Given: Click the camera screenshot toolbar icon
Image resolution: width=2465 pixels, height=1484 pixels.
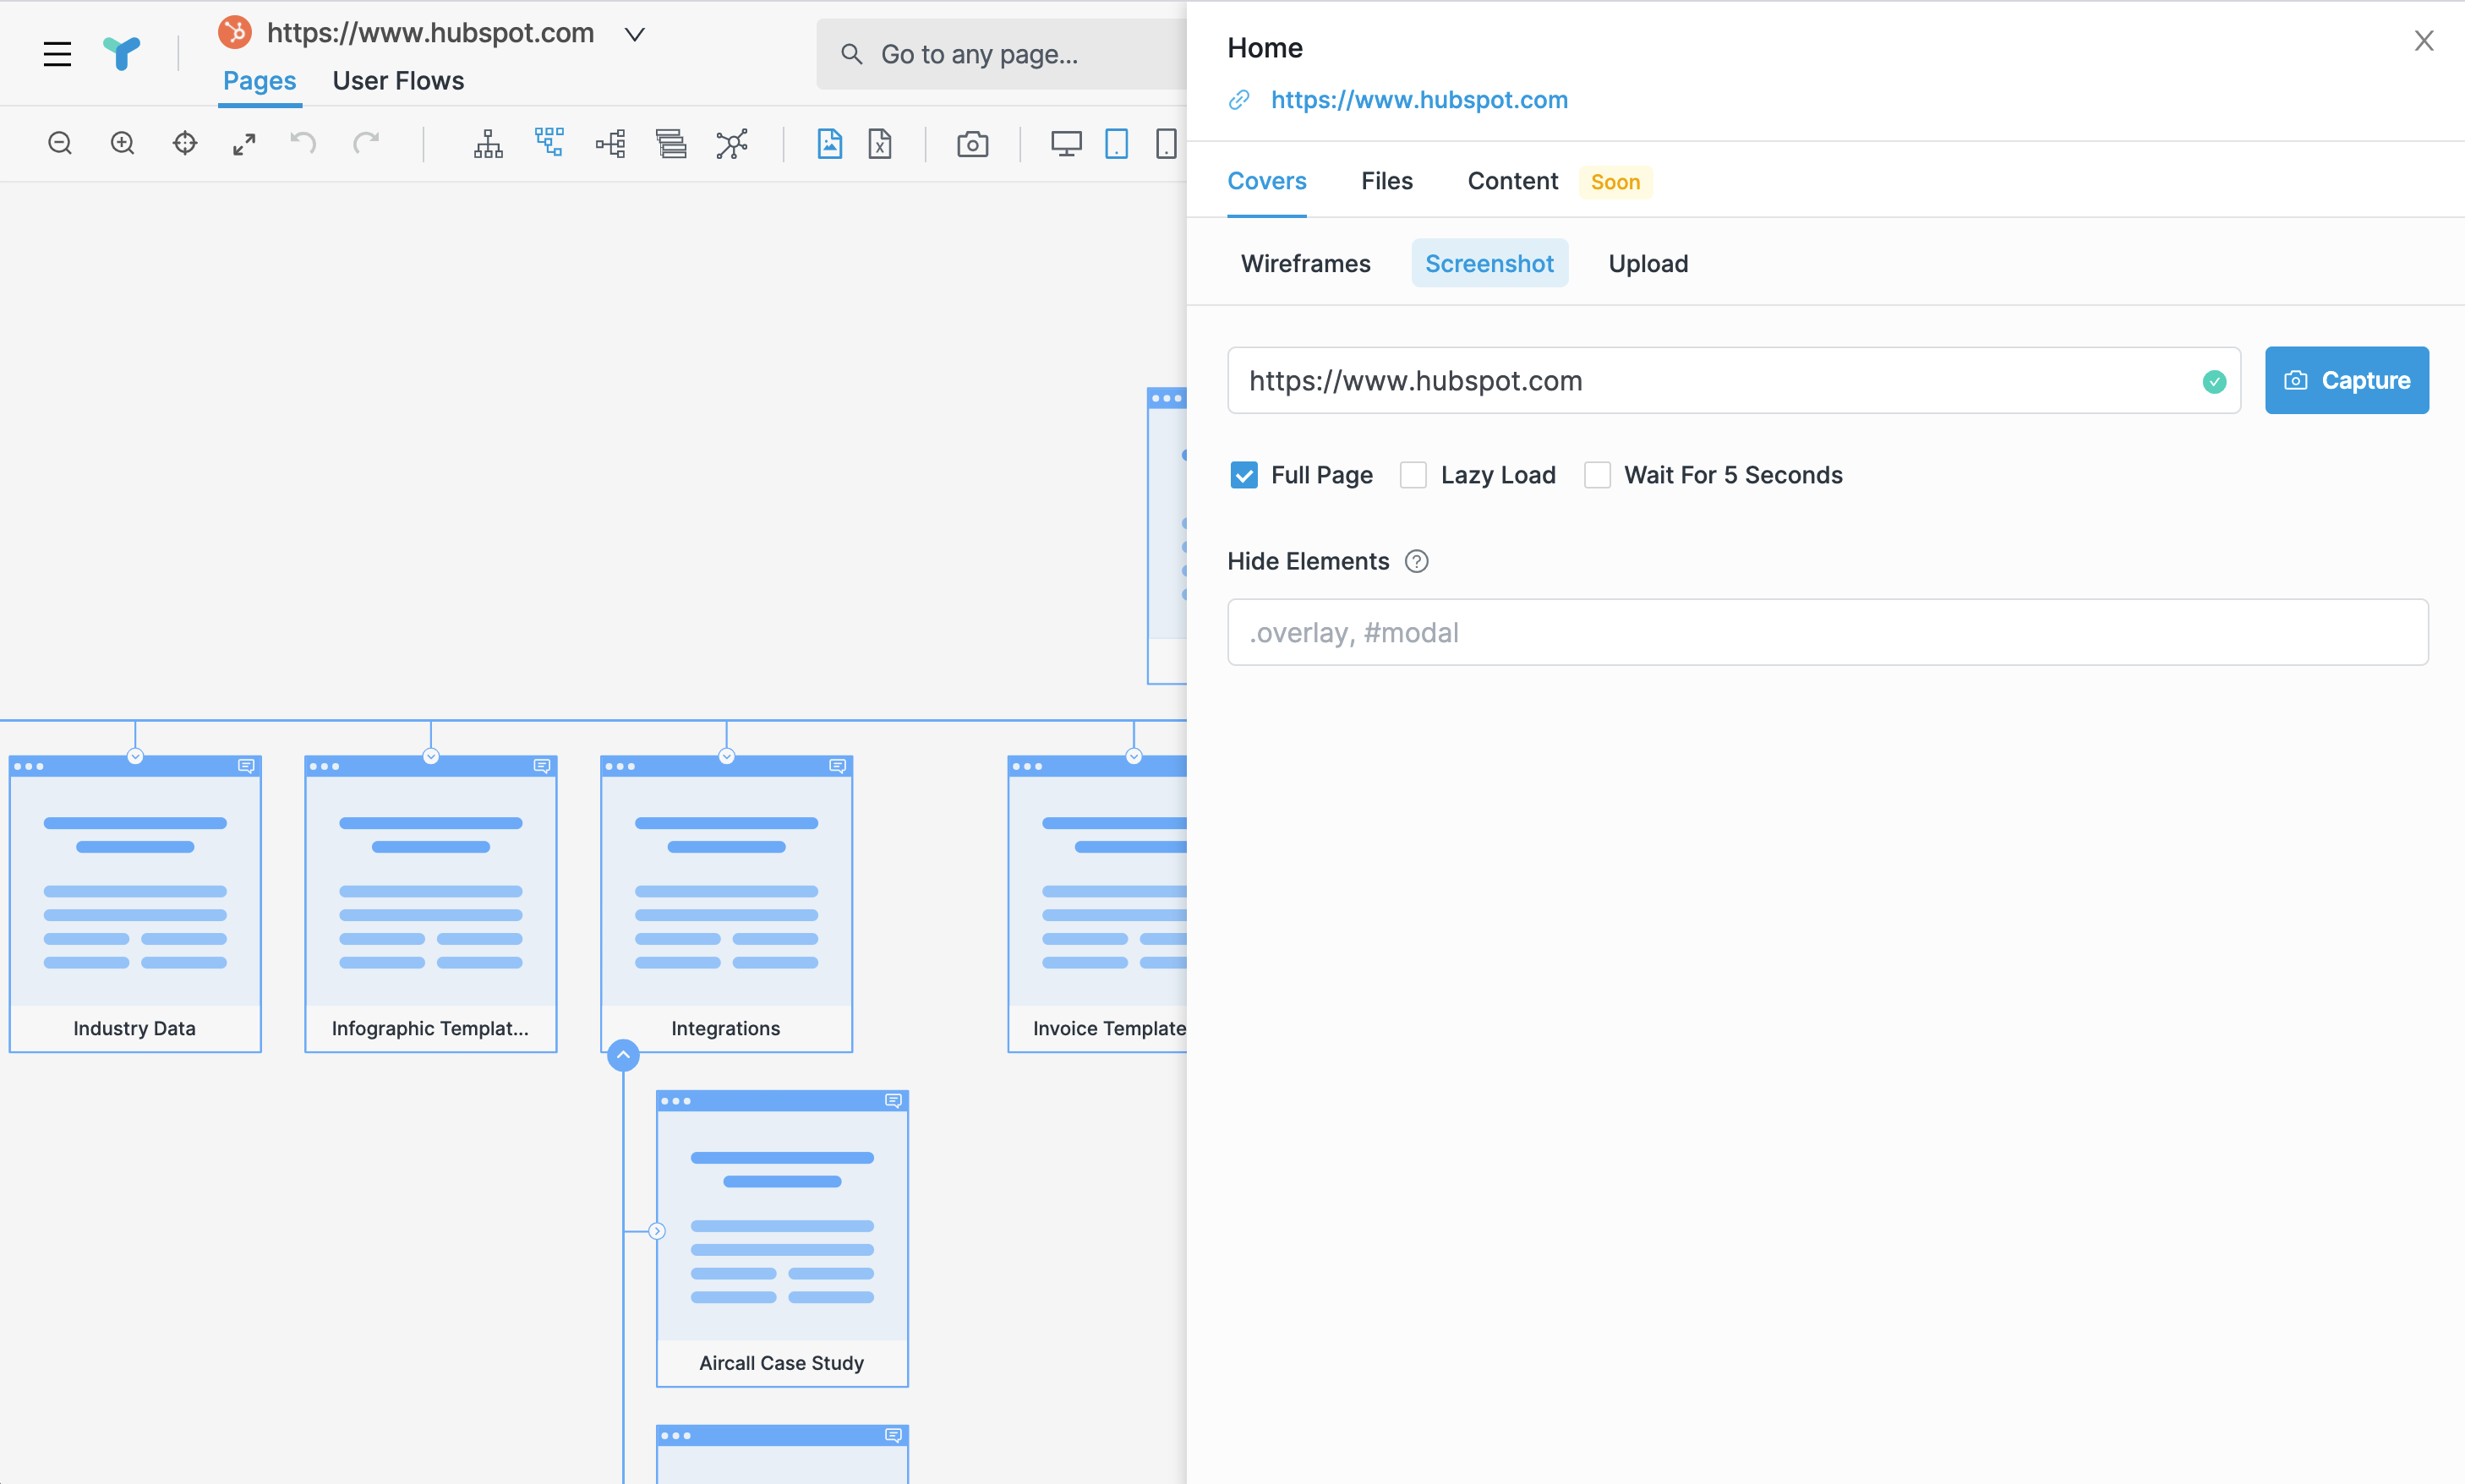Looking at the screenshot, I should [972, 145].
